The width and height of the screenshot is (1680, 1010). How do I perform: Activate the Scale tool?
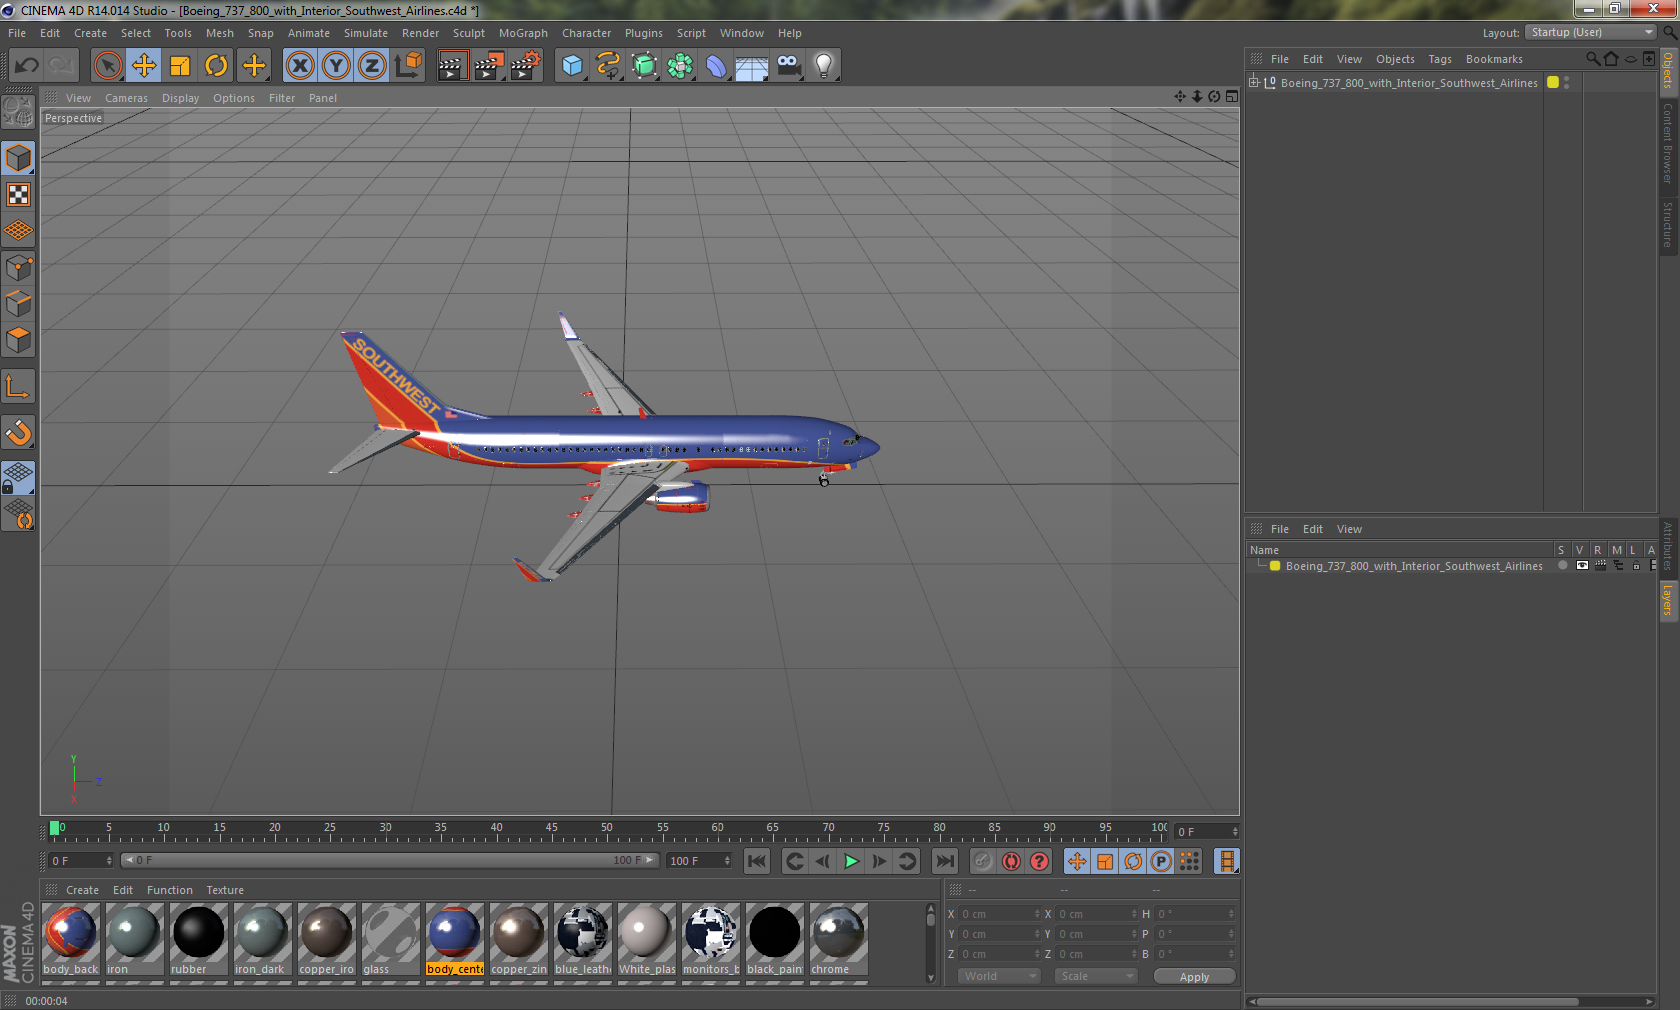tap(180, 66)
